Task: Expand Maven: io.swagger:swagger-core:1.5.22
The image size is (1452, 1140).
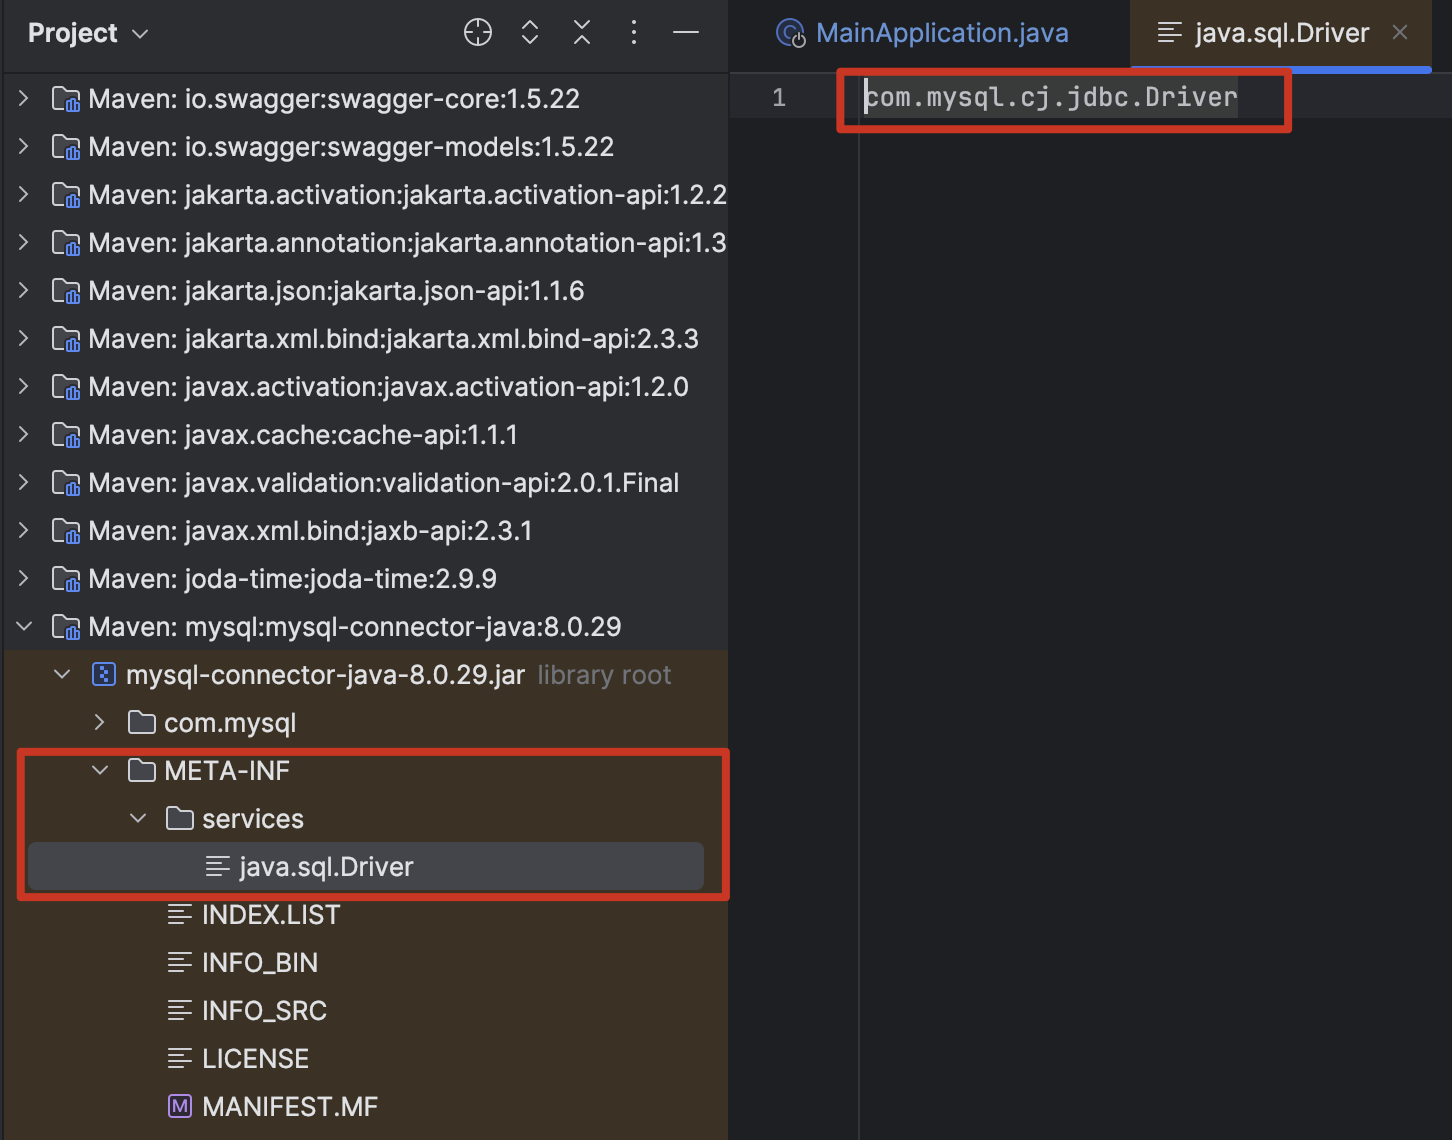Action: [x=24, y=98]
